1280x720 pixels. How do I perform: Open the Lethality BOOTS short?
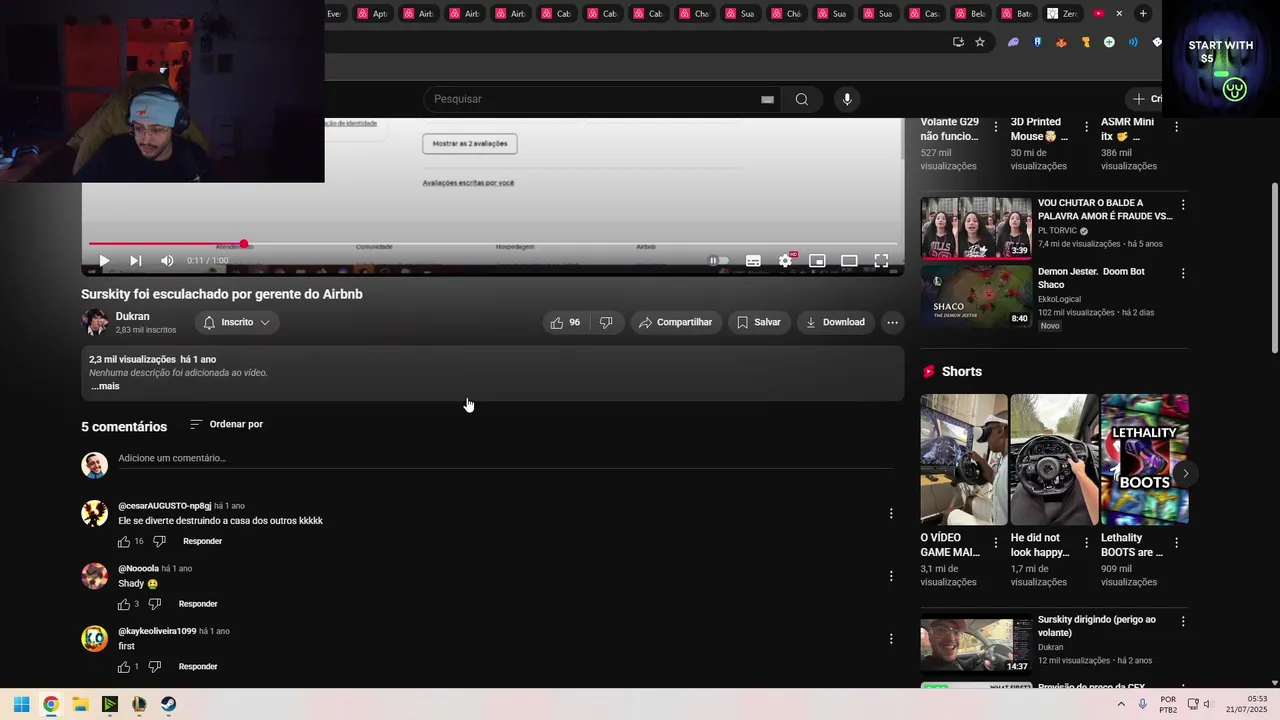[1145, 459]
